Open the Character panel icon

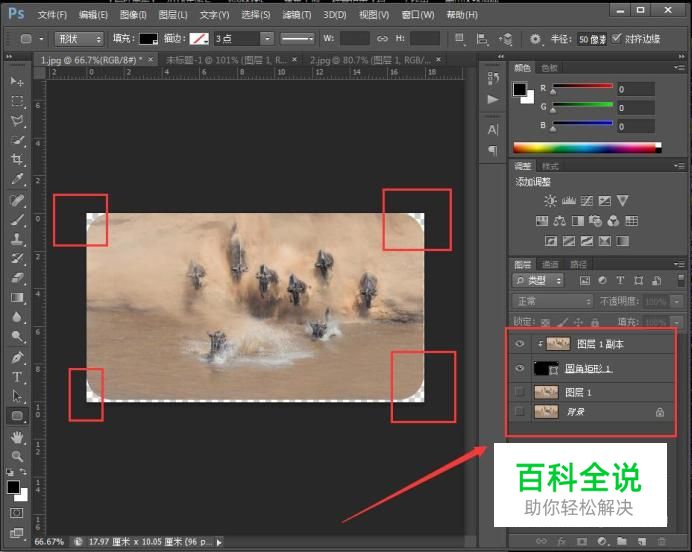(x=492, y=130)
